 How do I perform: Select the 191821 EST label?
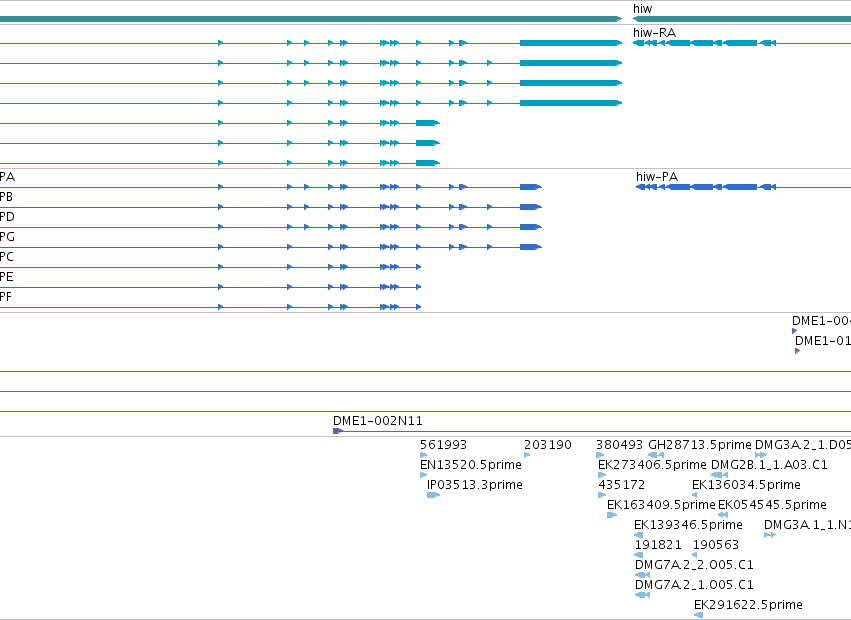[658, 545]
